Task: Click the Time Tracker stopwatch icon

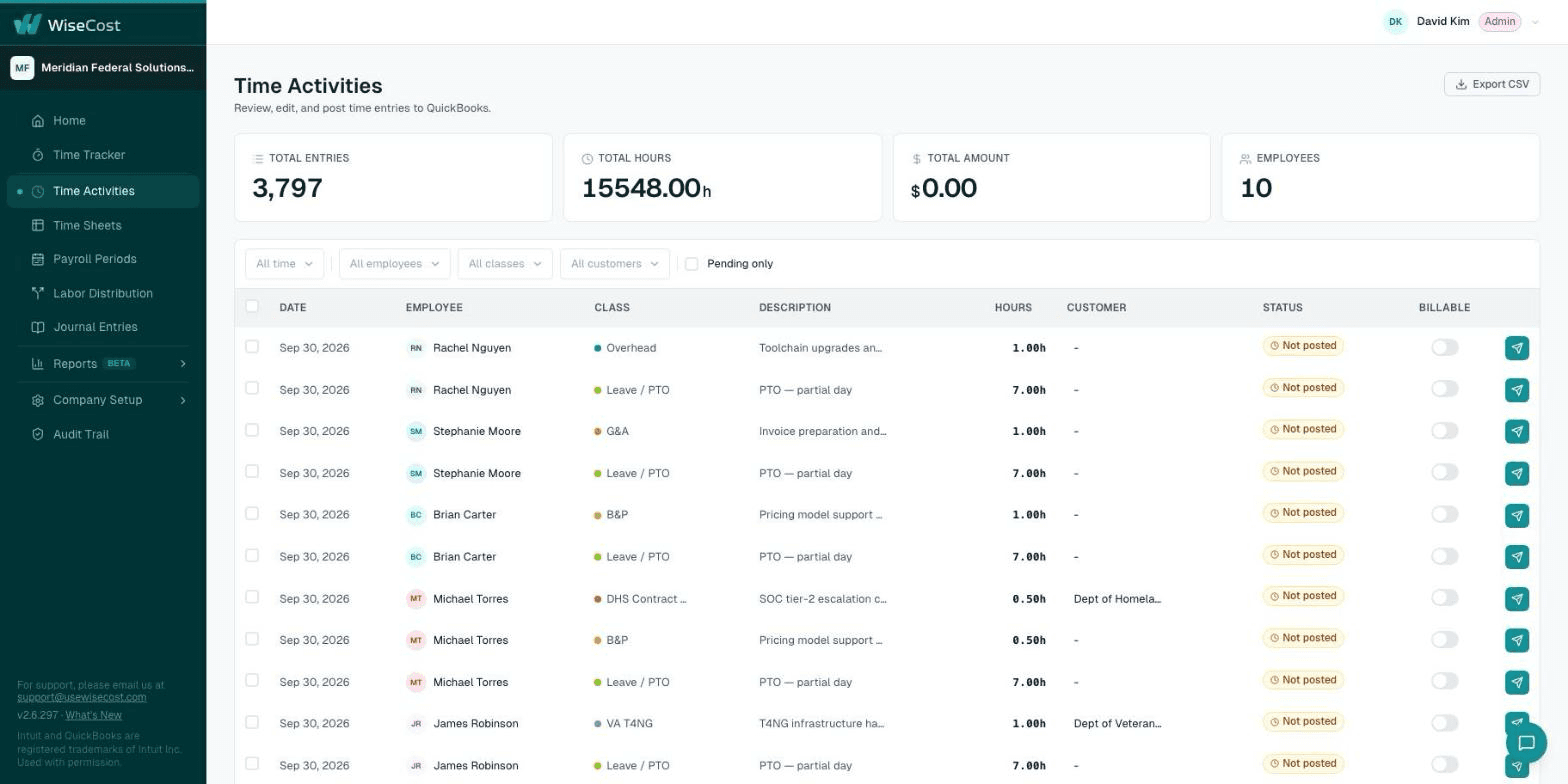Action: [38, 155]
